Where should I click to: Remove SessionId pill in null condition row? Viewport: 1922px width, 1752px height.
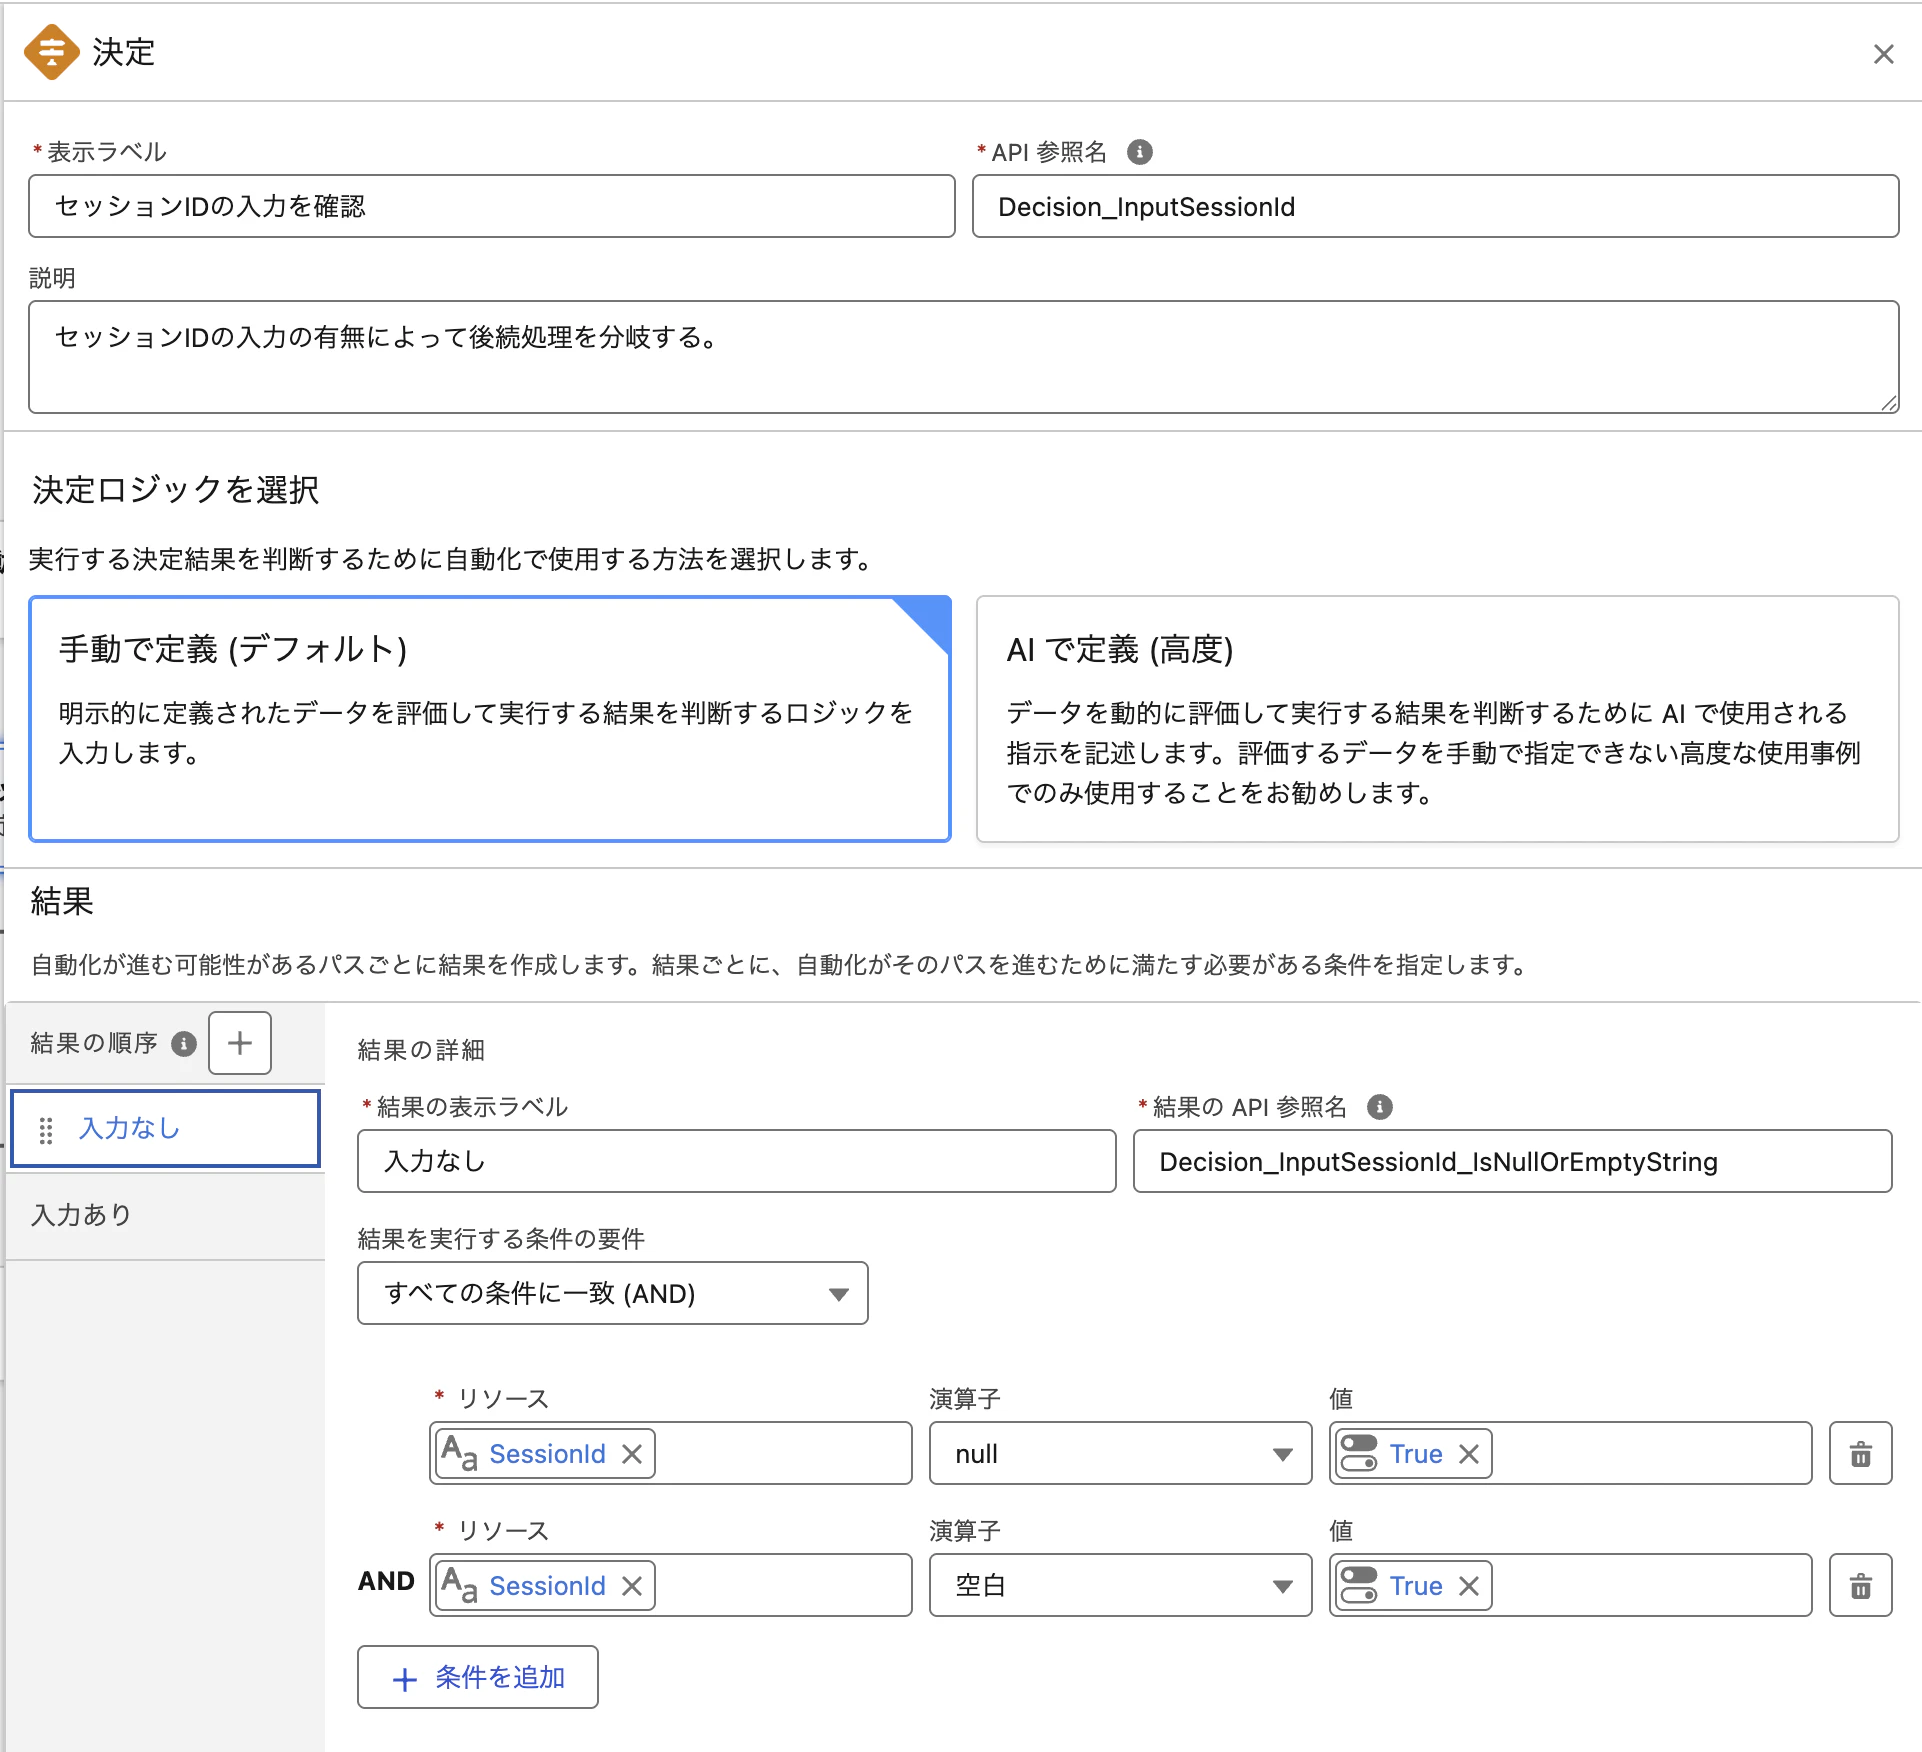tap(632, 1454)
